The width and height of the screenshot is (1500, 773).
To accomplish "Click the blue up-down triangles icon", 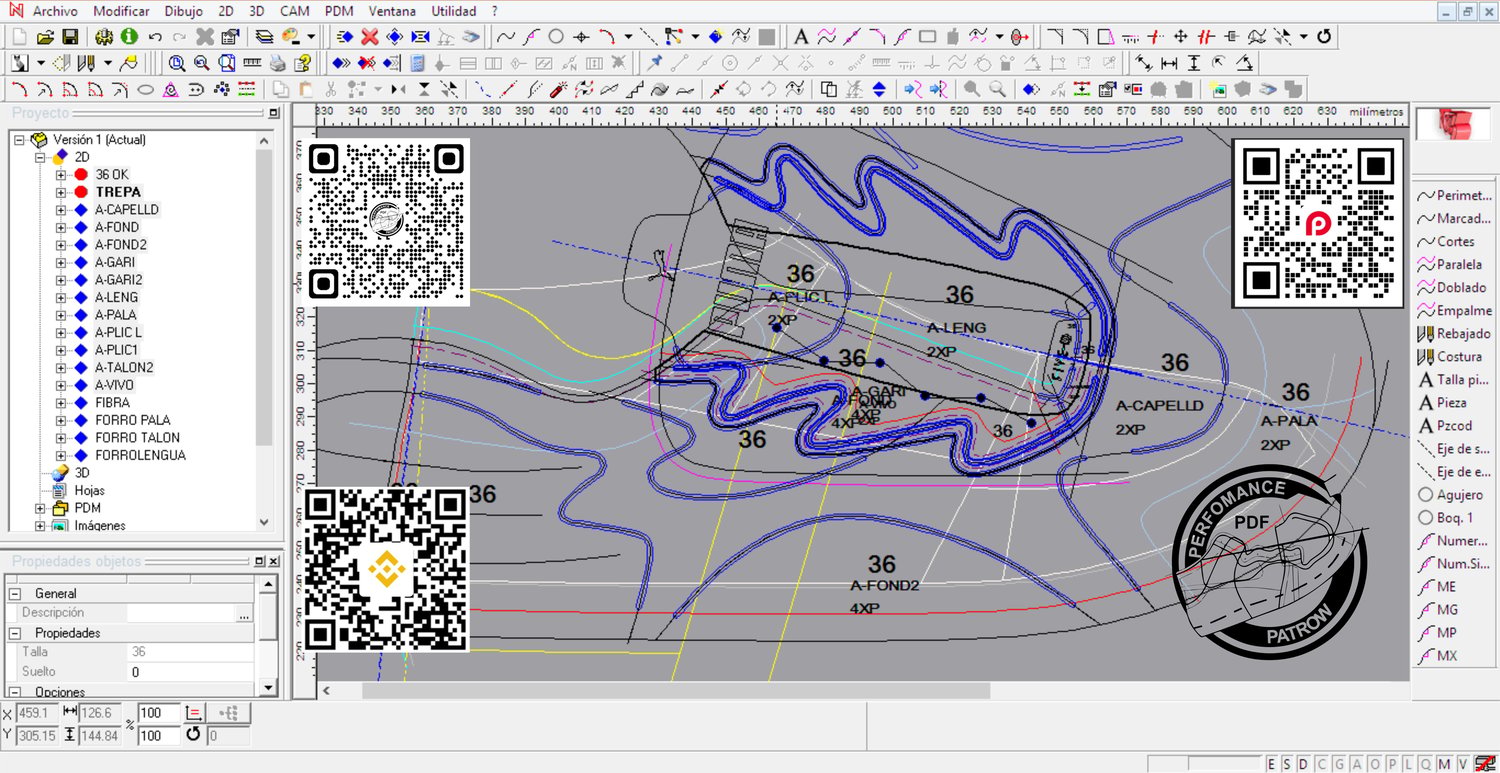I will click(879, 89).
